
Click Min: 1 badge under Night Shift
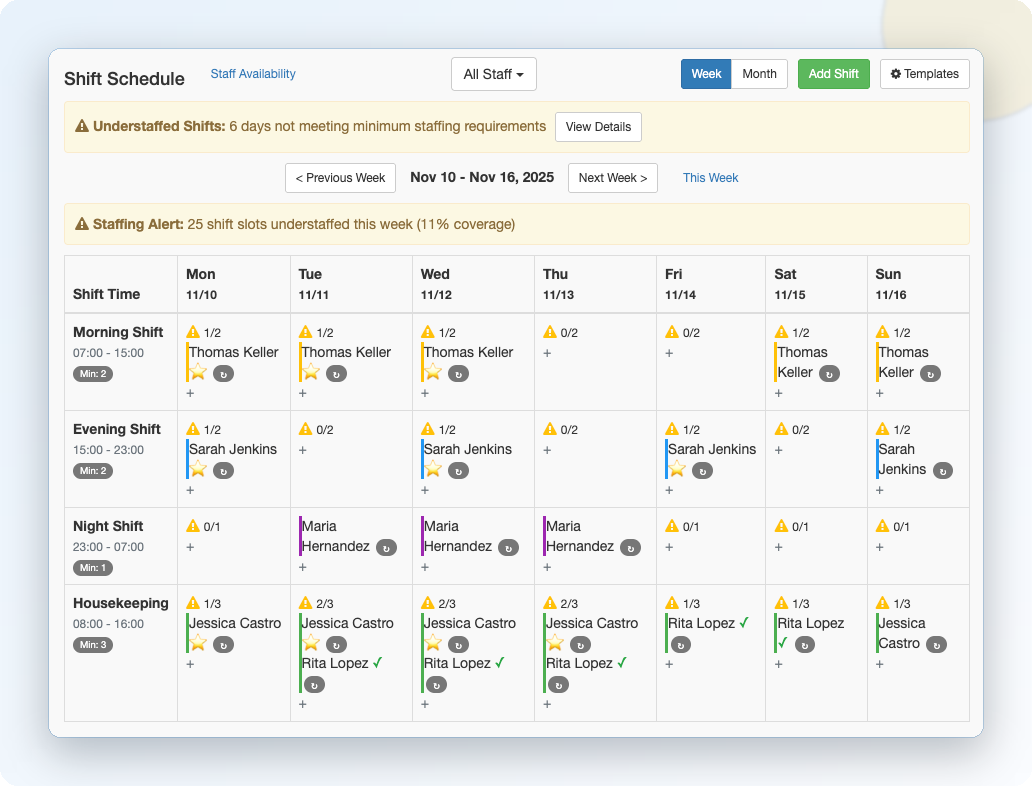click(93, 567)
